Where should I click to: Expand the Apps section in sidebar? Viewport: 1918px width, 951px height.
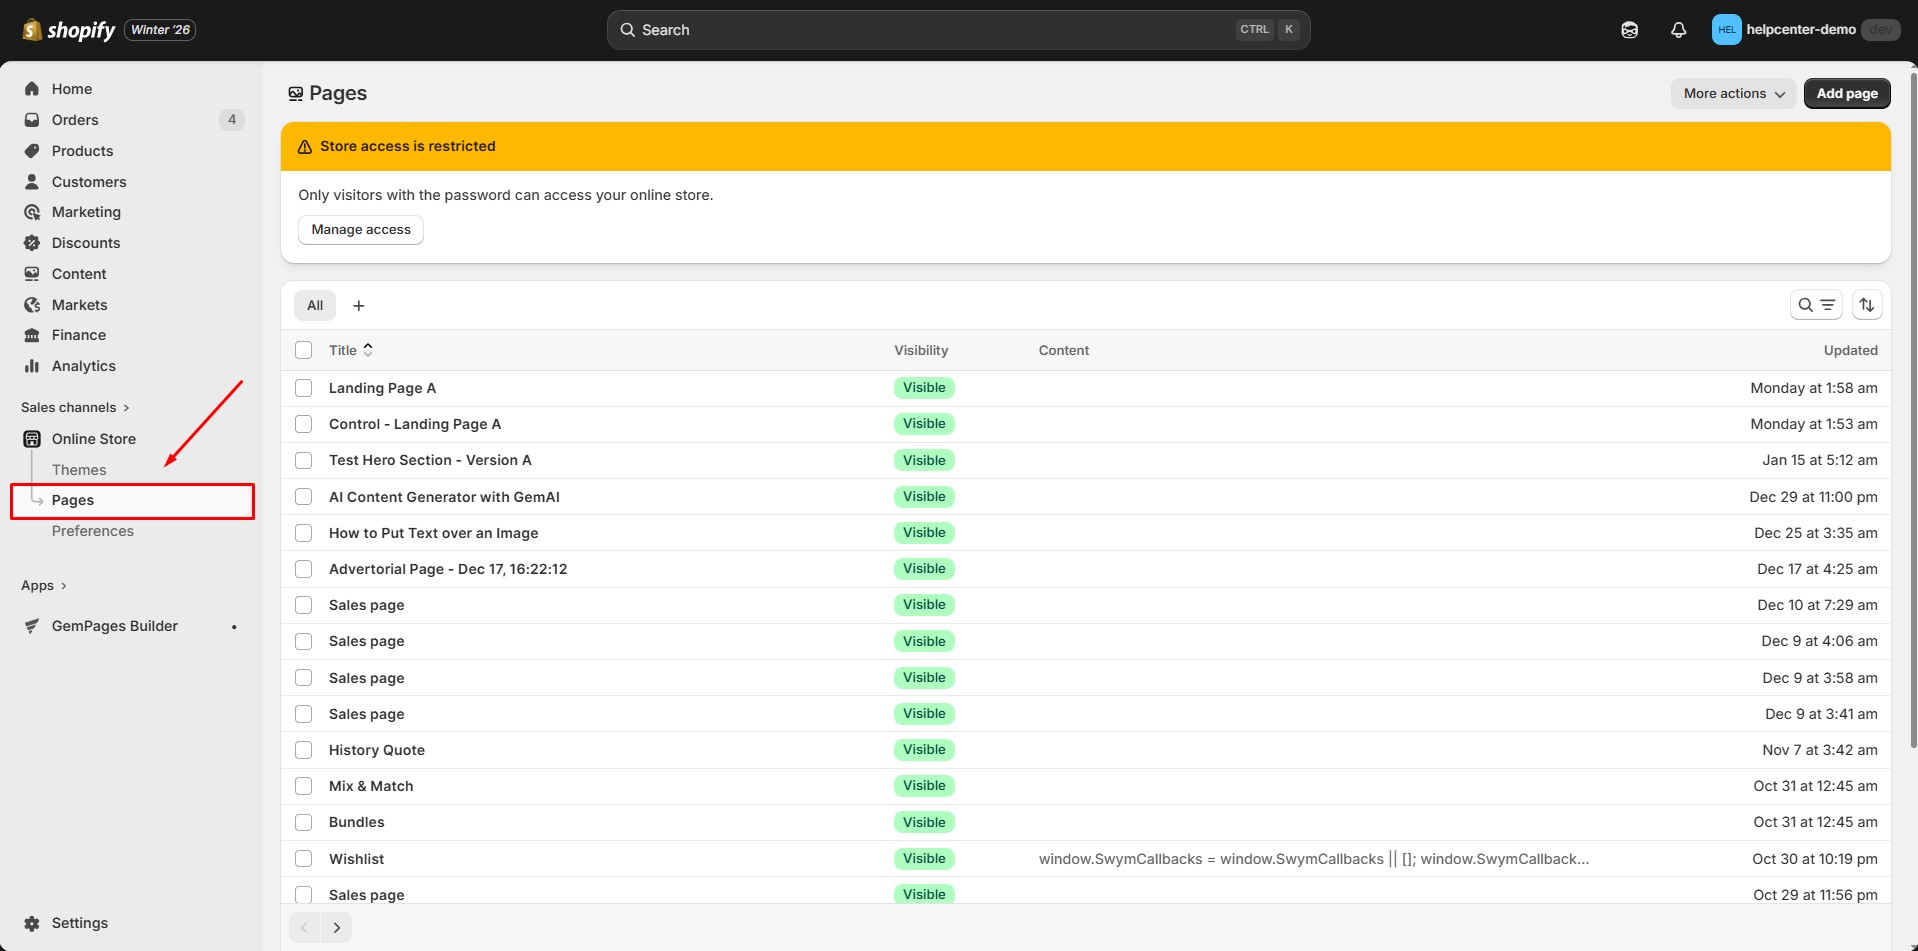point(44,586)
